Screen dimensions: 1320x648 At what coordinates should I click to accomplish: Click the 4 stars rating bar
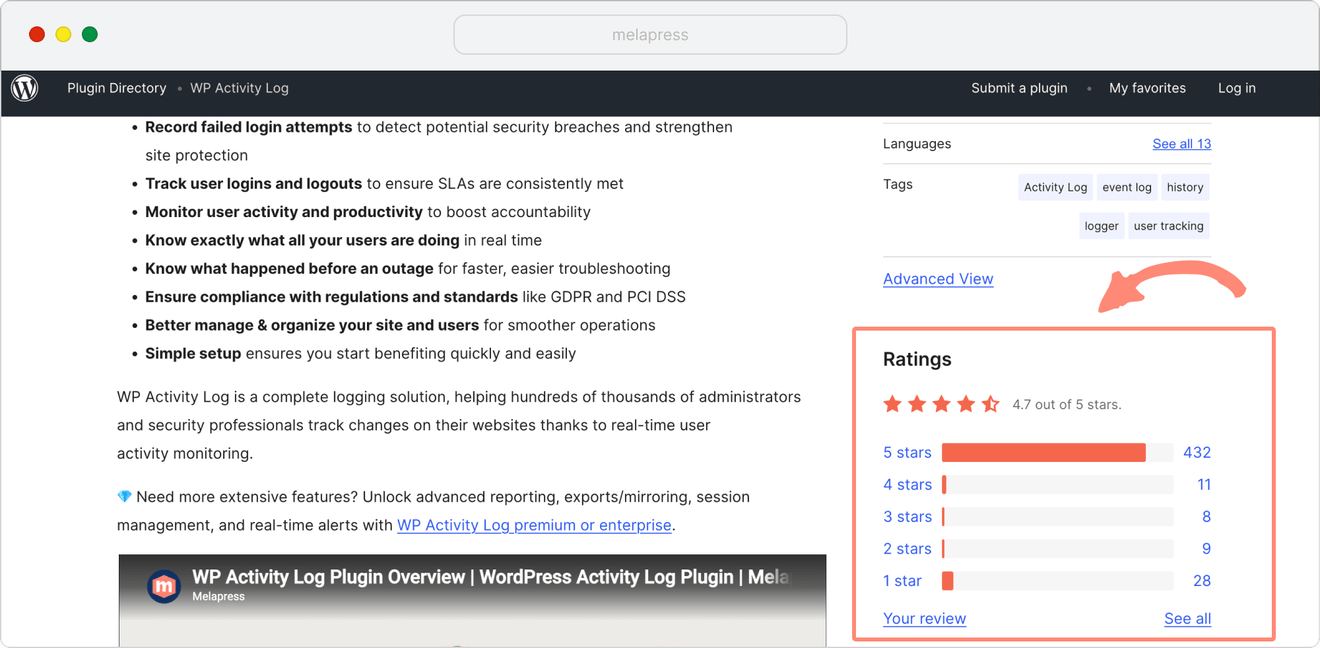[1057, 485]
